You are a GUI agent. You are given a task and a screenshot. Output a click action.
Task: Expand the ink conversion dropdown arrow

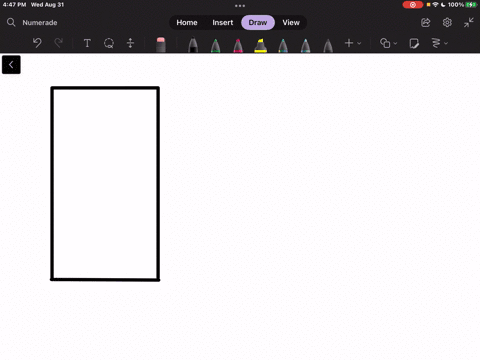(446, 43)
